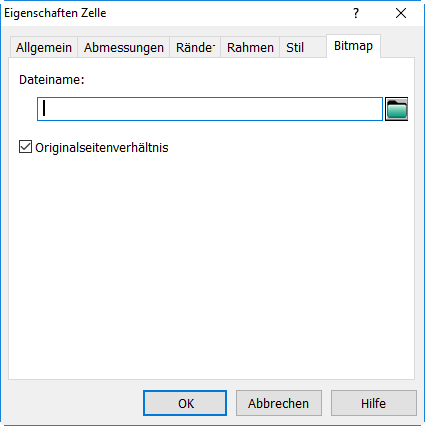The width and height of the screenshot is (425, 426).
Task: Go to the Rahmen tab
Action: (250, 47)
